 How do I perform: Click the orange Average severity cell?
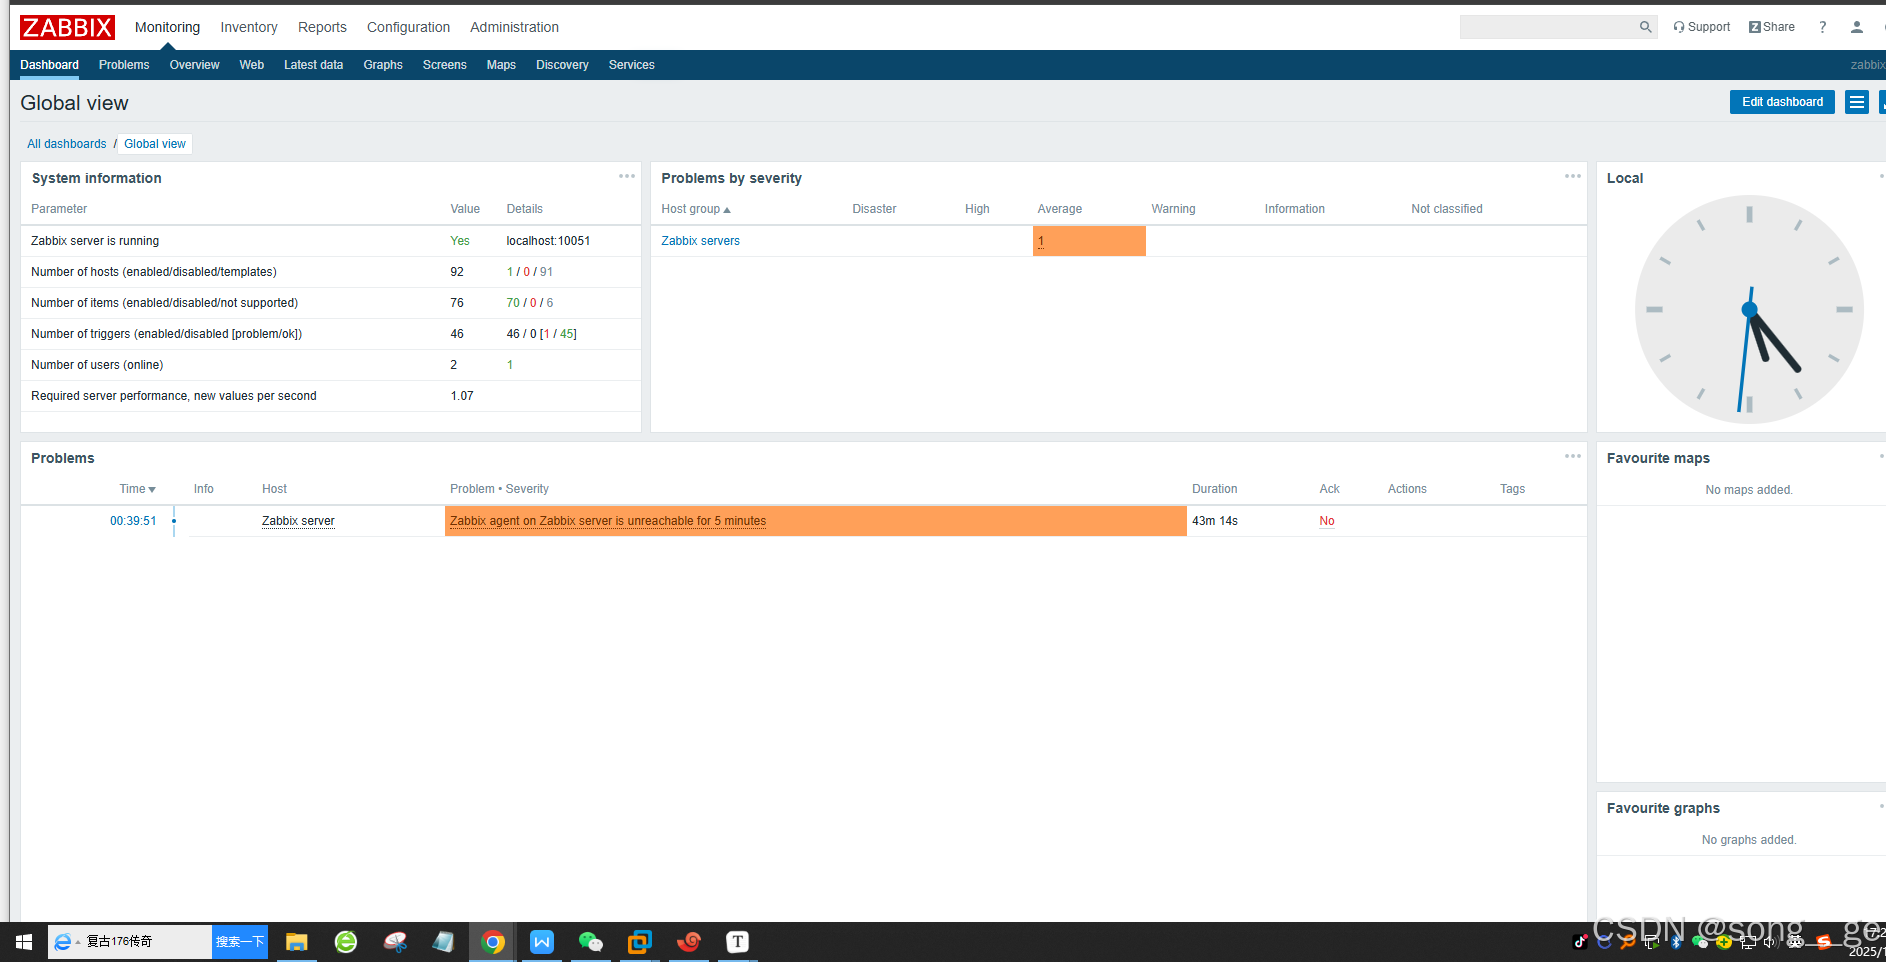coord(1089,241)
